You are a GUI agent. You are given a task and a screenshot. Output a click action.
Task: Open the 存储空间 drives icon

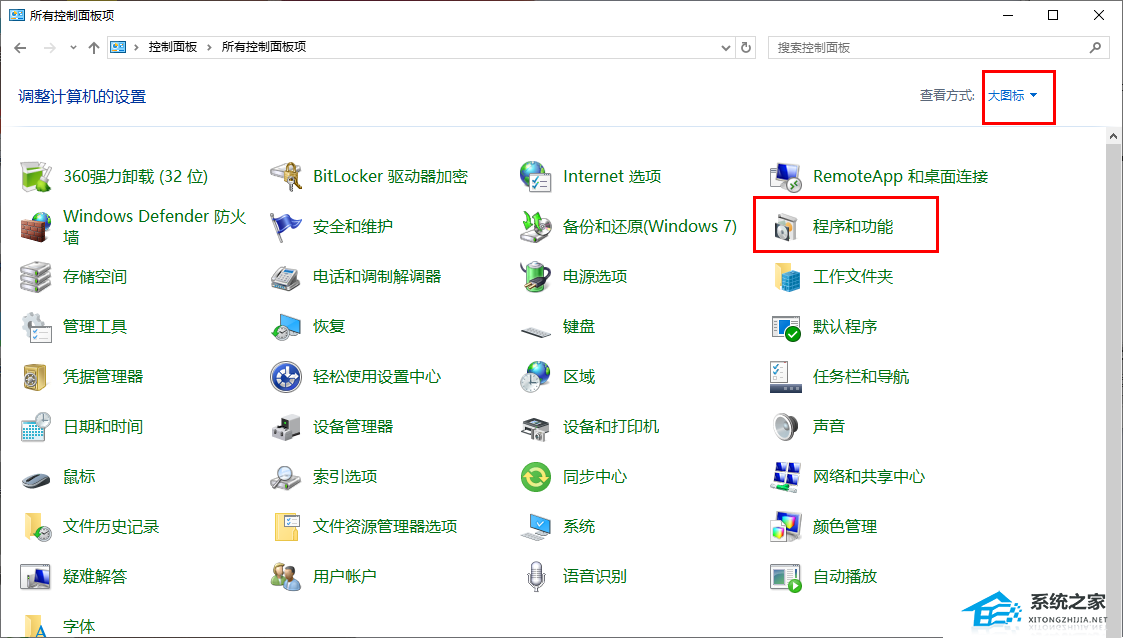(35, 276)
